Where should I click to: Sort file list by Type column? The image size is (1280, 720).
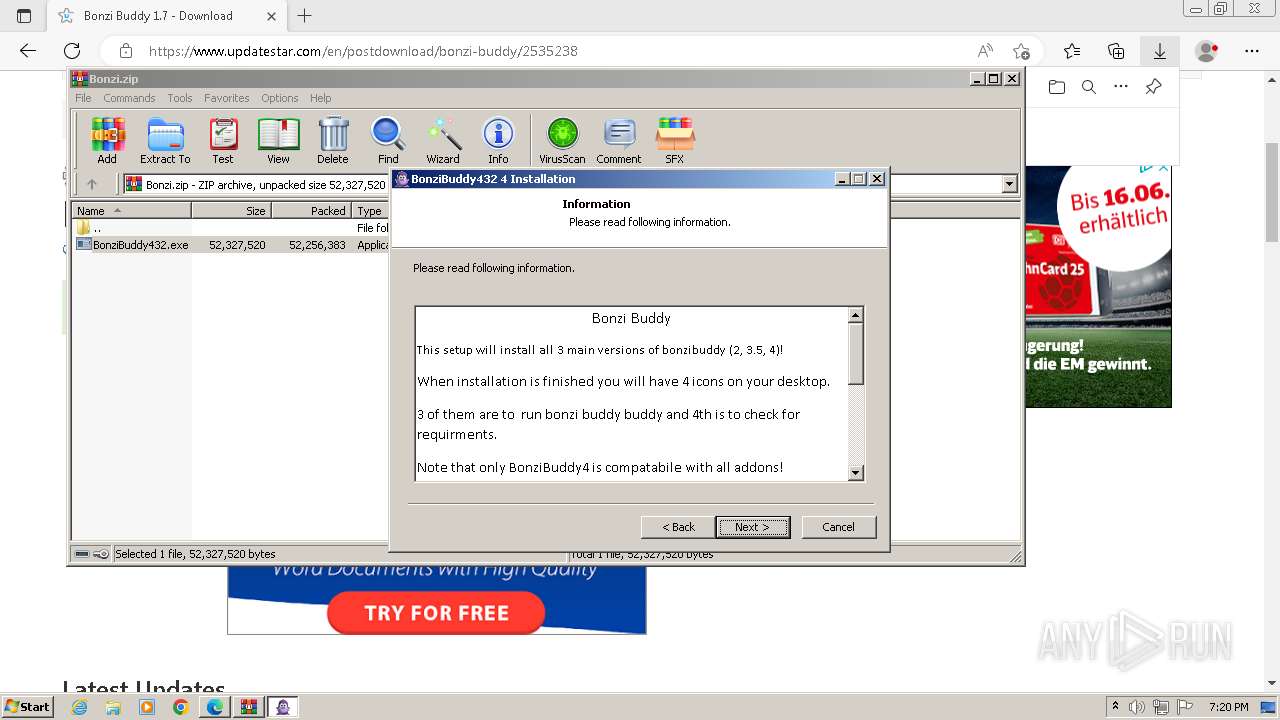(370, 211)
